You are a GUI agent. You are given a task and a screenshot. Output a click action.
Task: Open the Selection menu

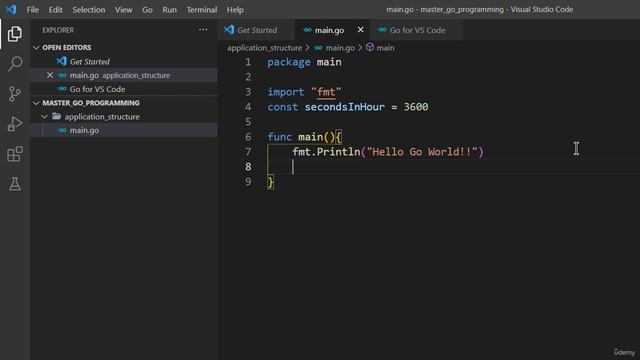coord(89,9)
